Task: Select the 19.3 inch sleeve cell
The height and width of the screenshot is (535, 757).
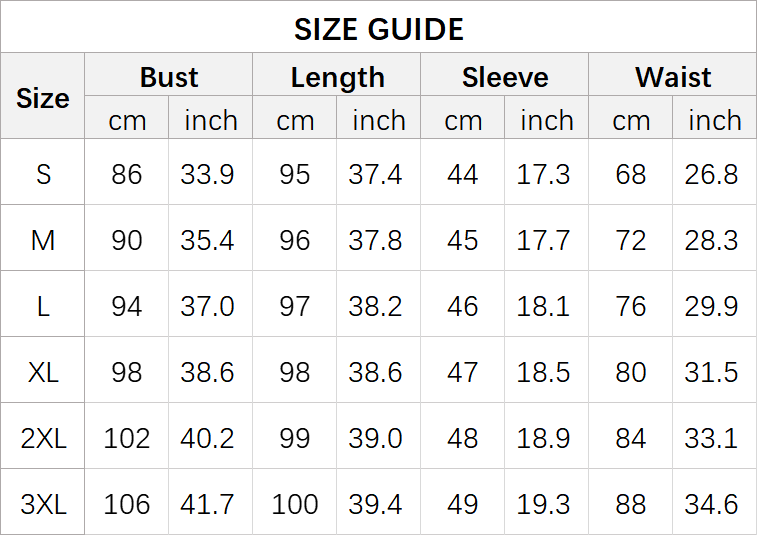Action: 544,505
